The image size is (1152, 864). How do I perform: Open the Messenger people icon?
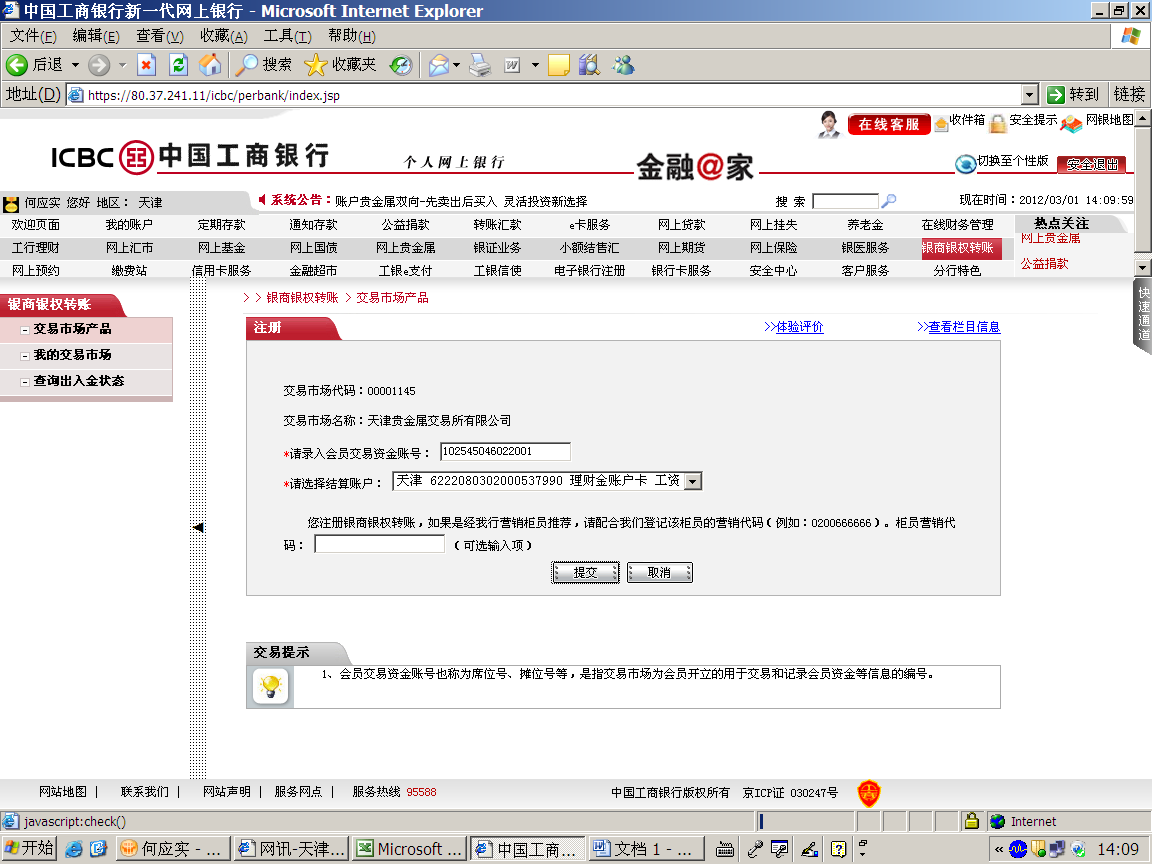623,65
